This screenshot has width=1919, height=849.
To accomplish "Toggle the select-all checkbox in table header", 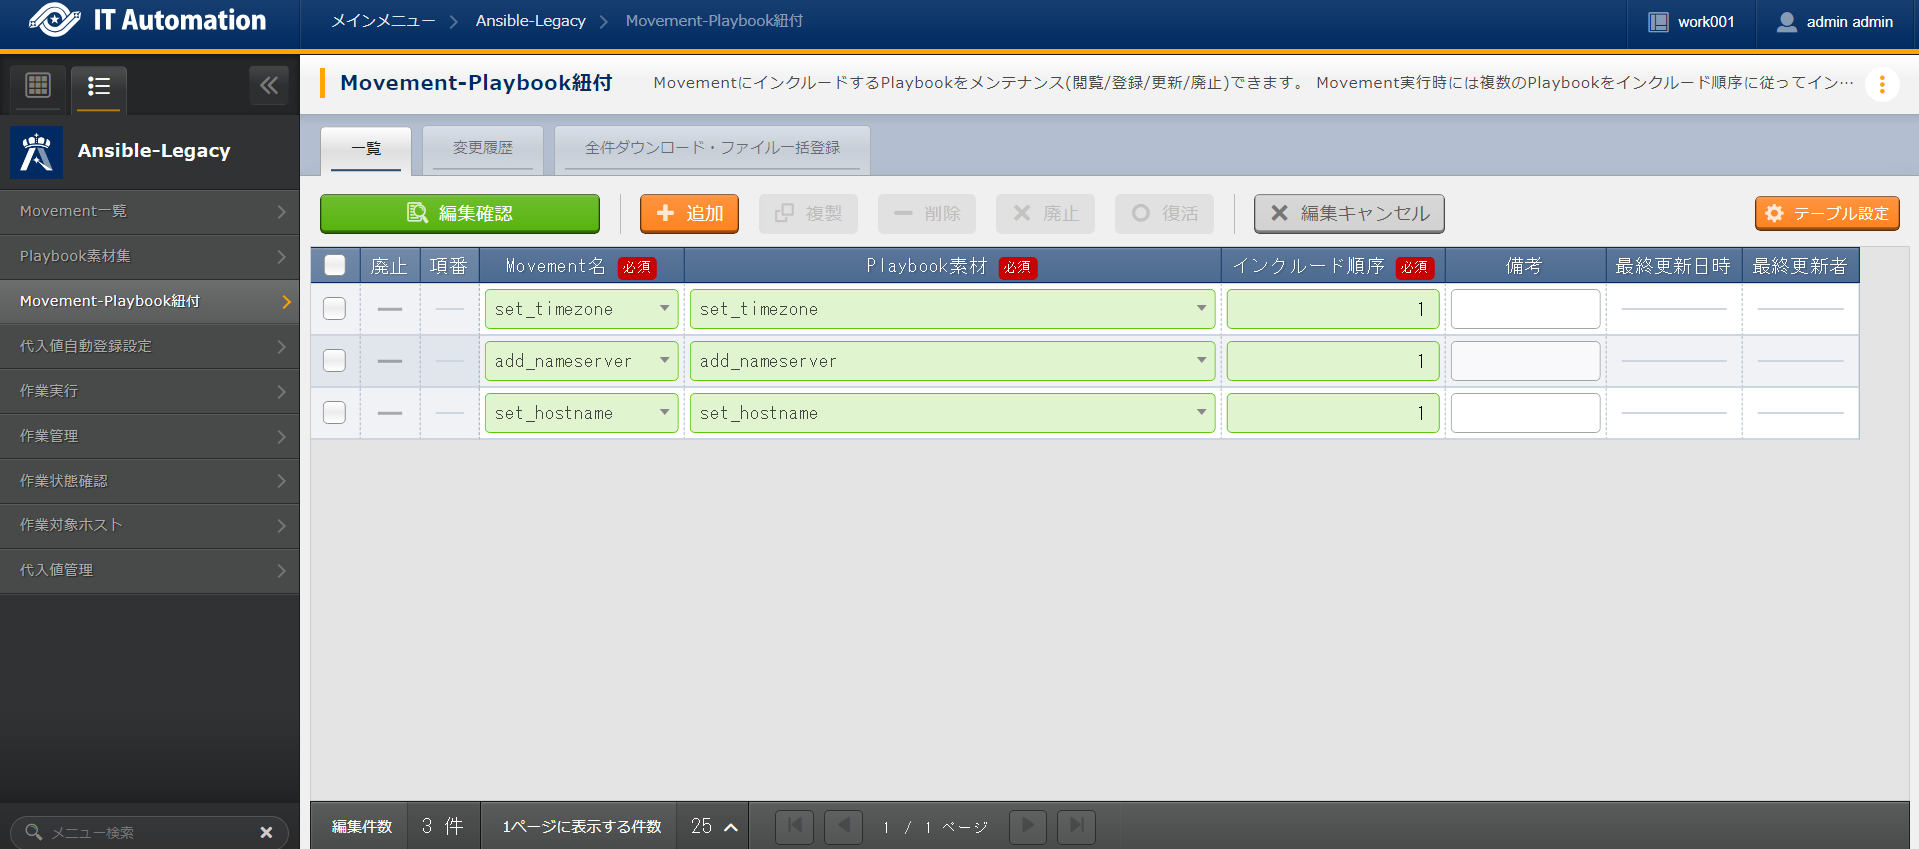I will [x=335, y=265].
